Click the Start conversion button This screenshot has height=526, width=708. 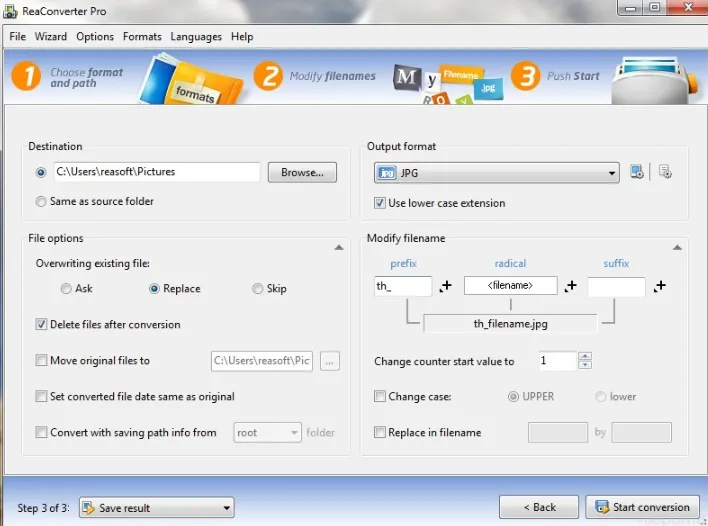click(643, 507)
